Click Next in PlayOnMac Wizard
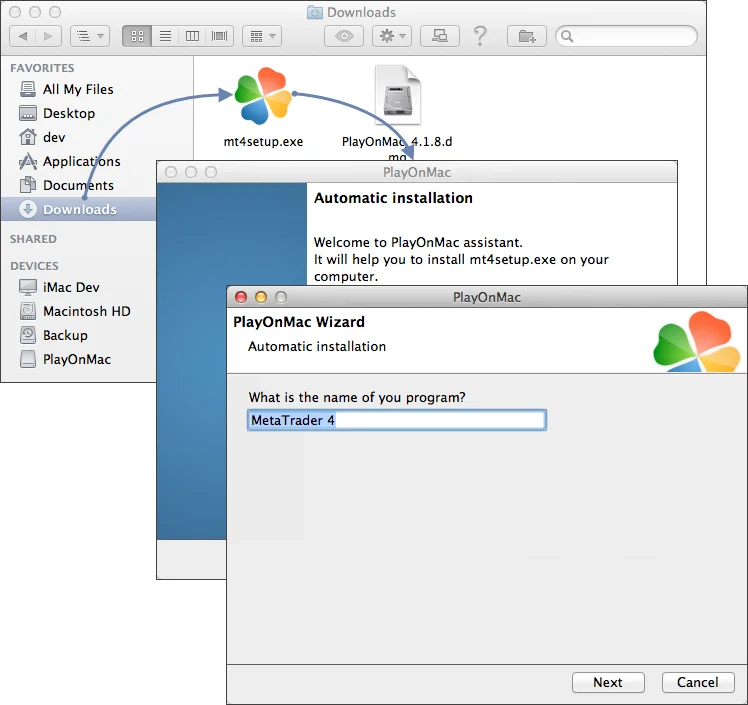This screenshot has height=705, width=748. (x=608, y=683)
